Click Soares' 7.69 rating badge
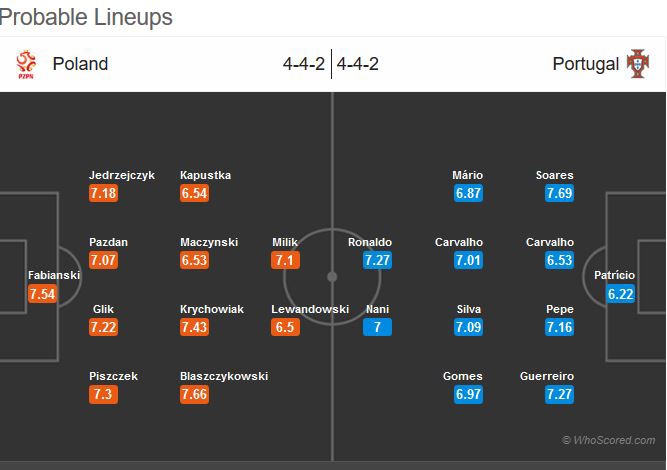 pyautogui.click(x=559, y=193)
